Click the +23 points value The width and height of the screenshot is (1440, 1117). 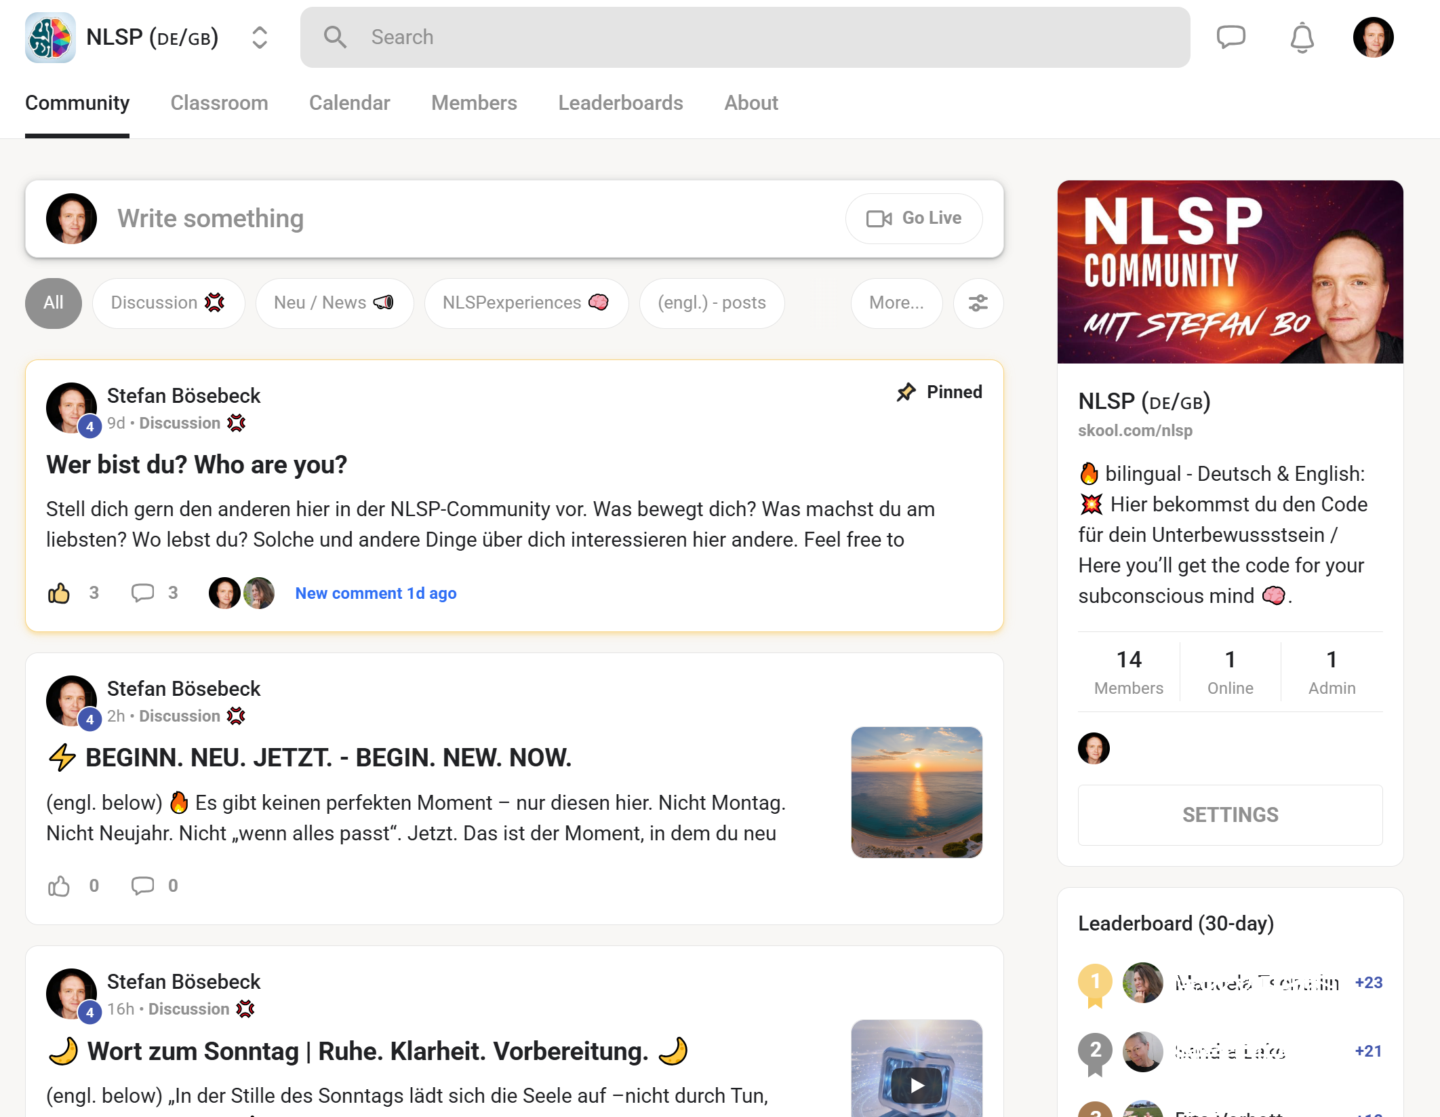coord(1369,983)
